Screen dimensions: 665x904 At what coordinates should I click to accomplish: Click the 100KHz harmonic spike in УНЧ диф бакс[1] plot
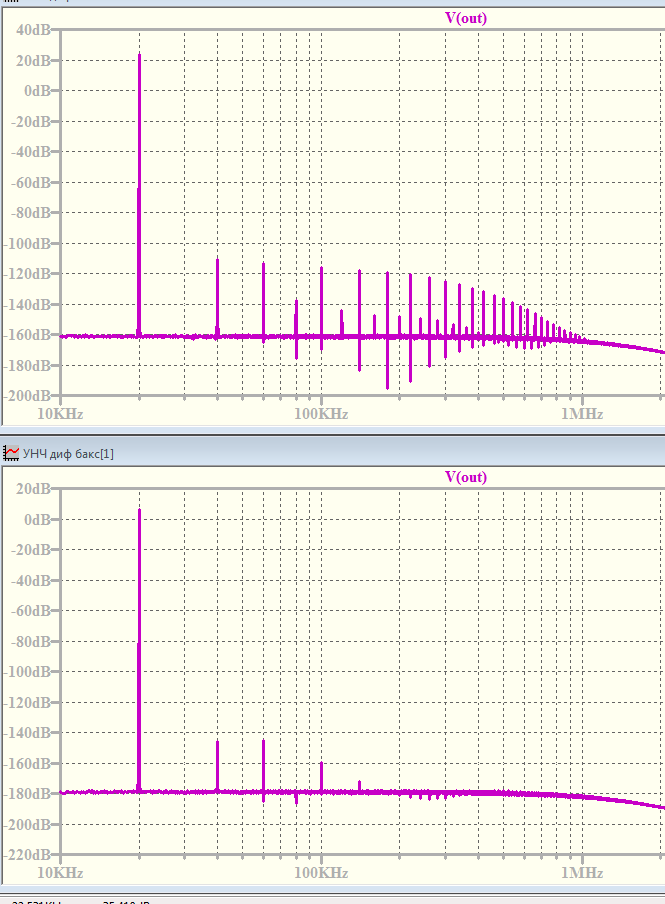point(321,777)
